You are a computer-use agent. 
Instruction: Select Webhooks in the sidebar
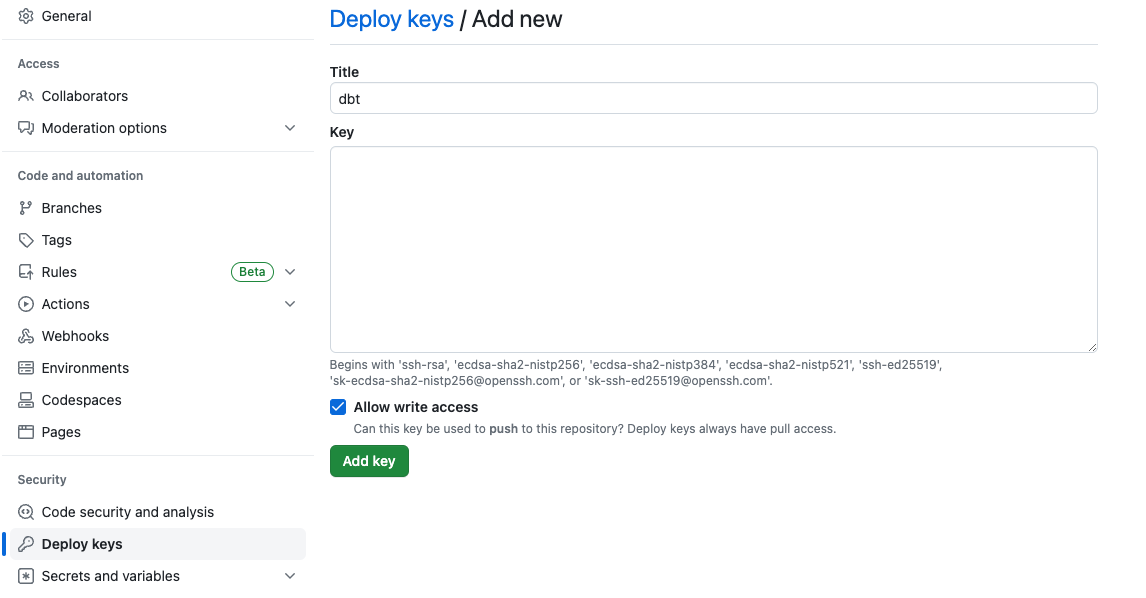[x=75, y=336]
